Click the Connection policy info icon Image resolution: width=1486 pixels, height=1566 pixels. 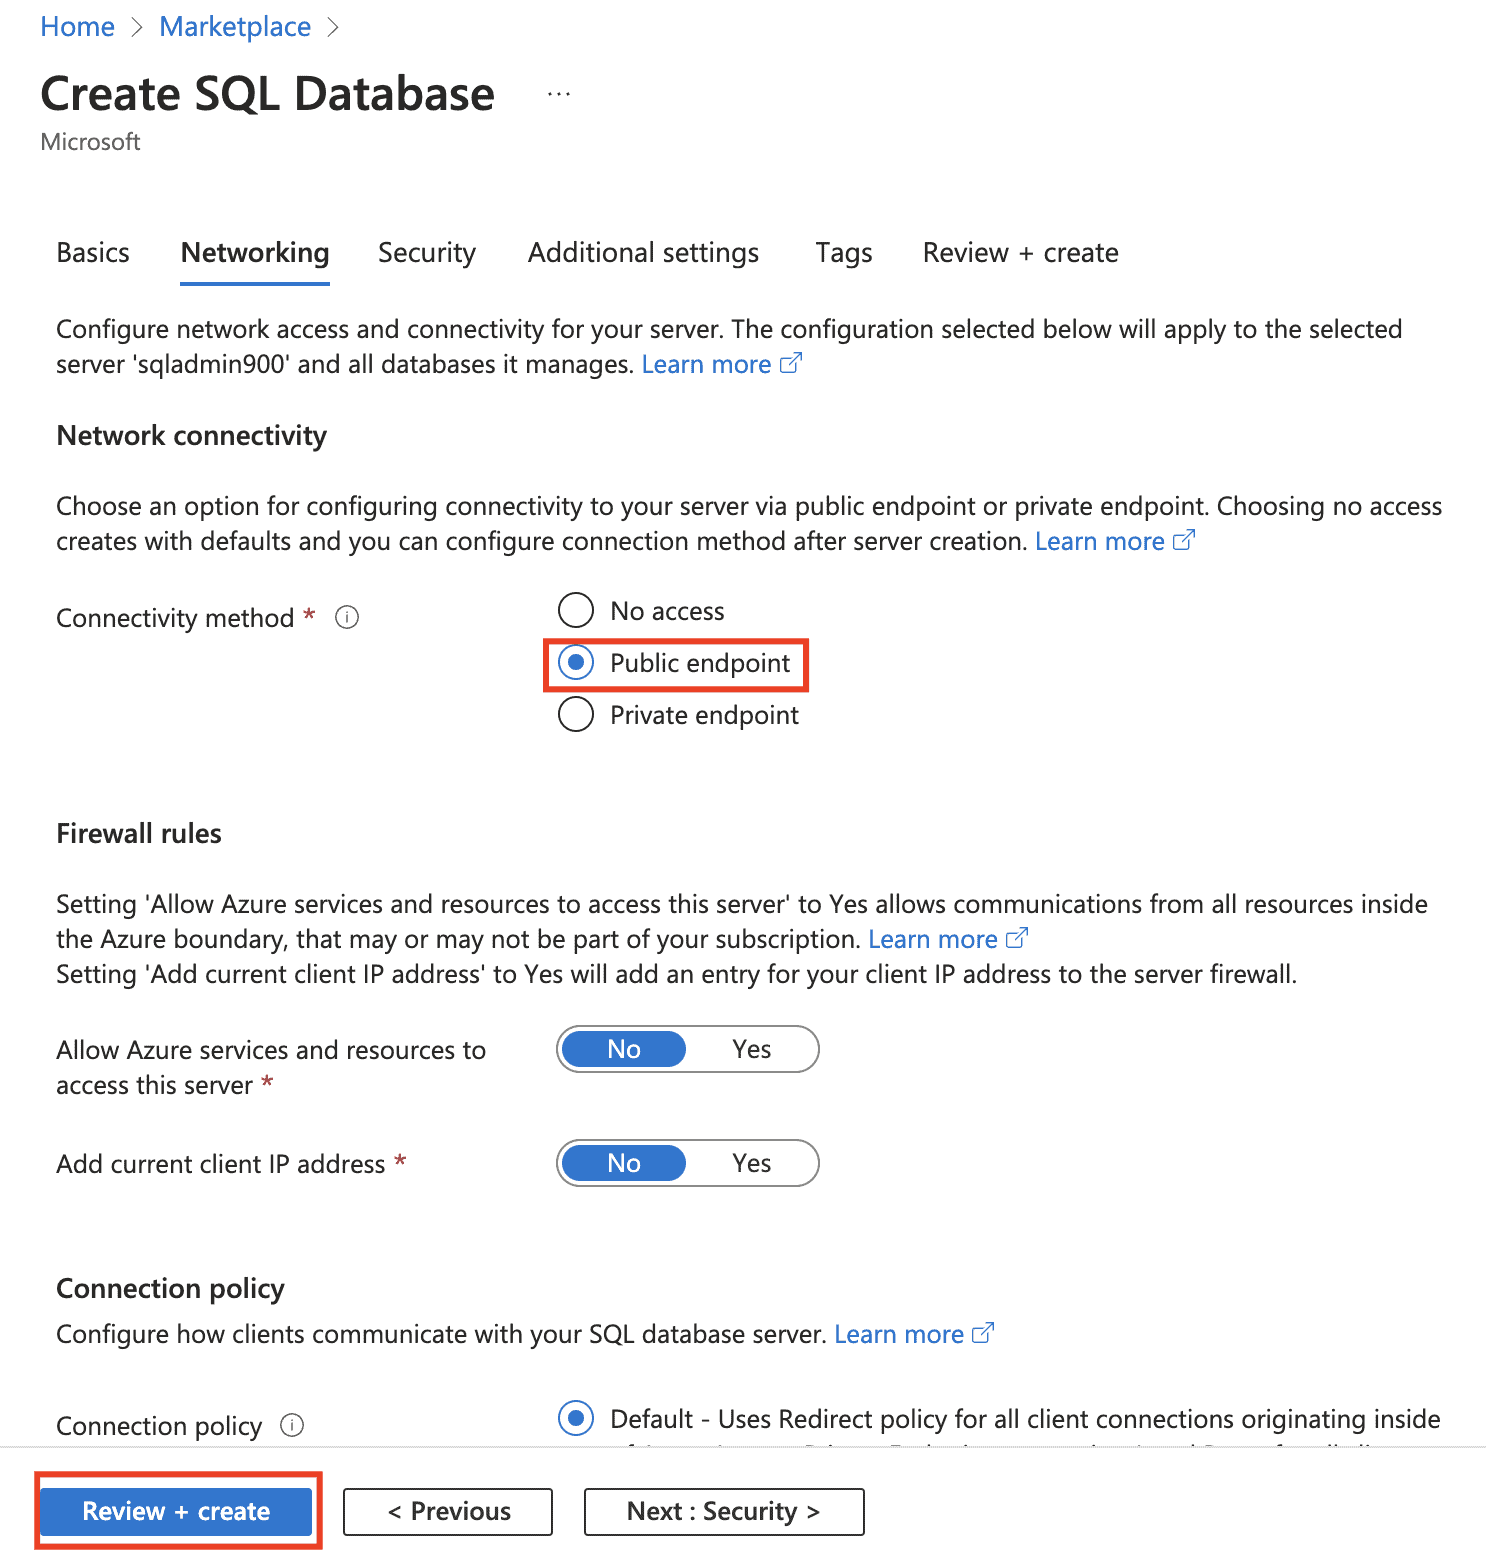[292, 1425]
